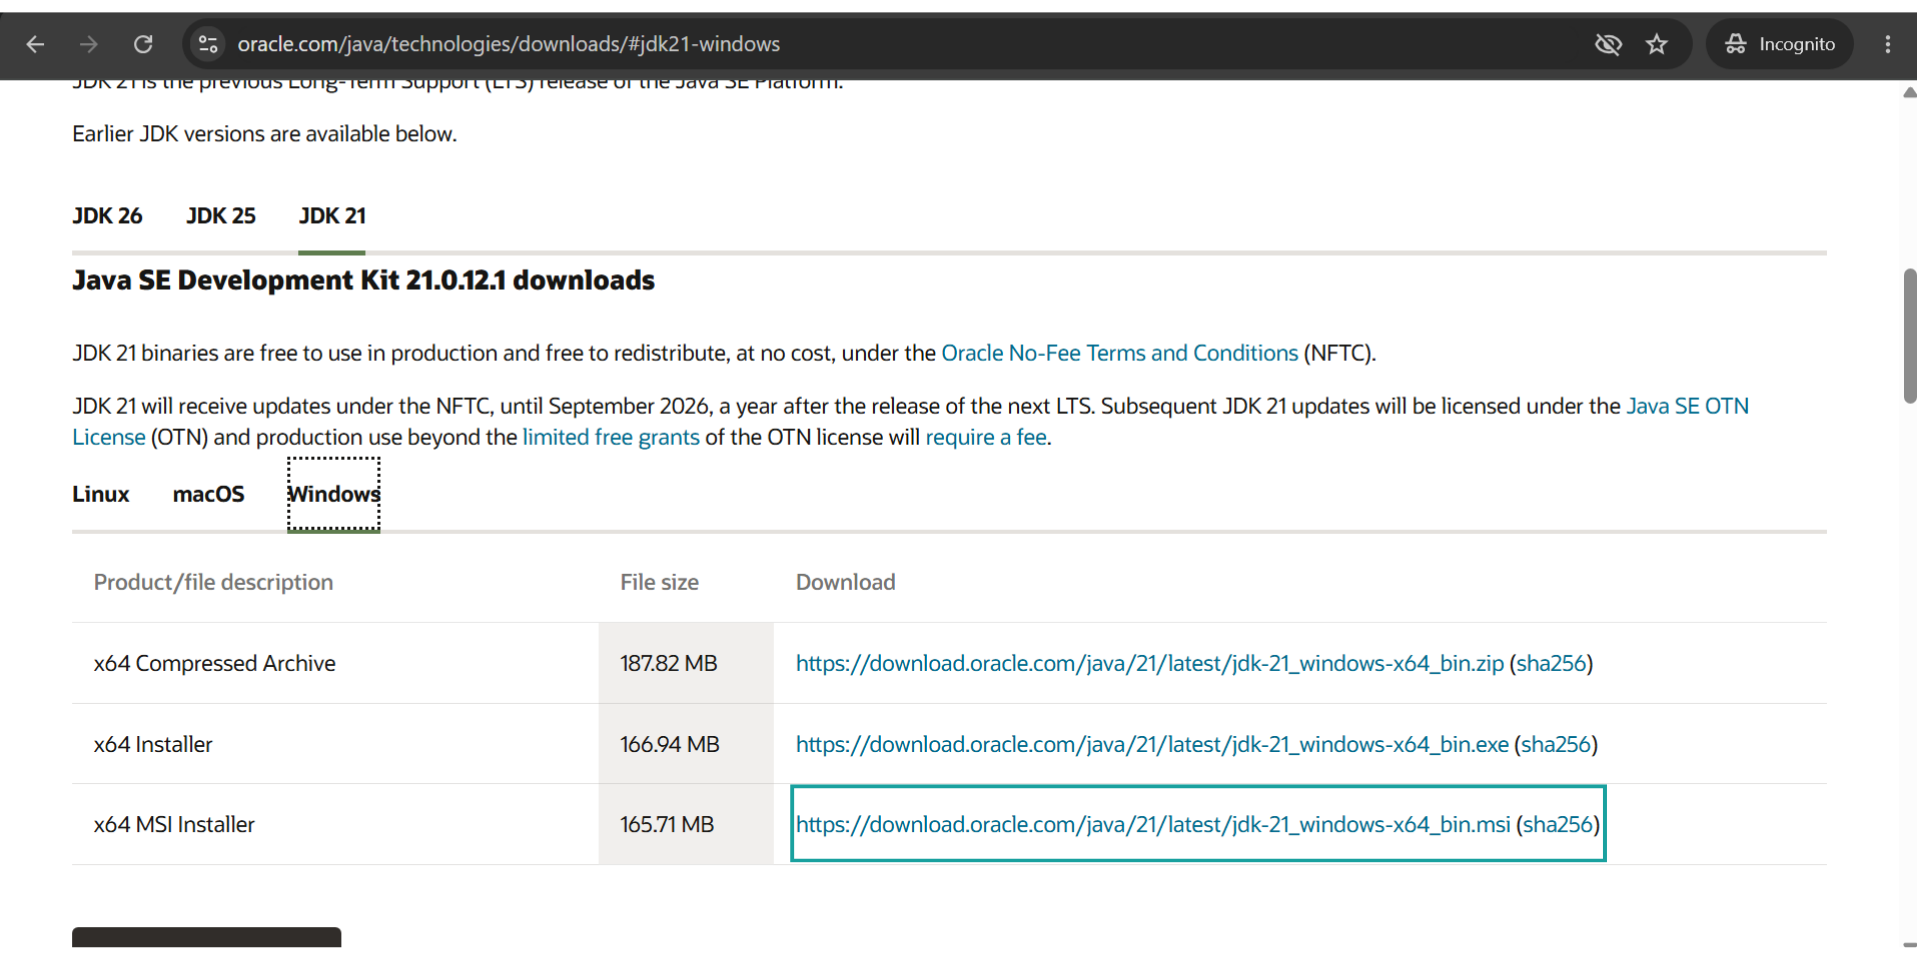Image resolution: width=1917 pixels, height=955 pixels.
Task: Click the browser back arrow
Action: coord(35,44)
